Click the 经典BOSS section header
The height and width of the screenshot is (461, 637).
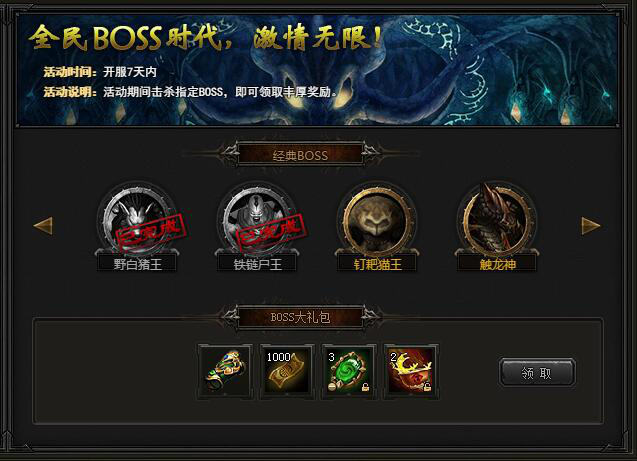pyautogui.click(x=300, y=154)
